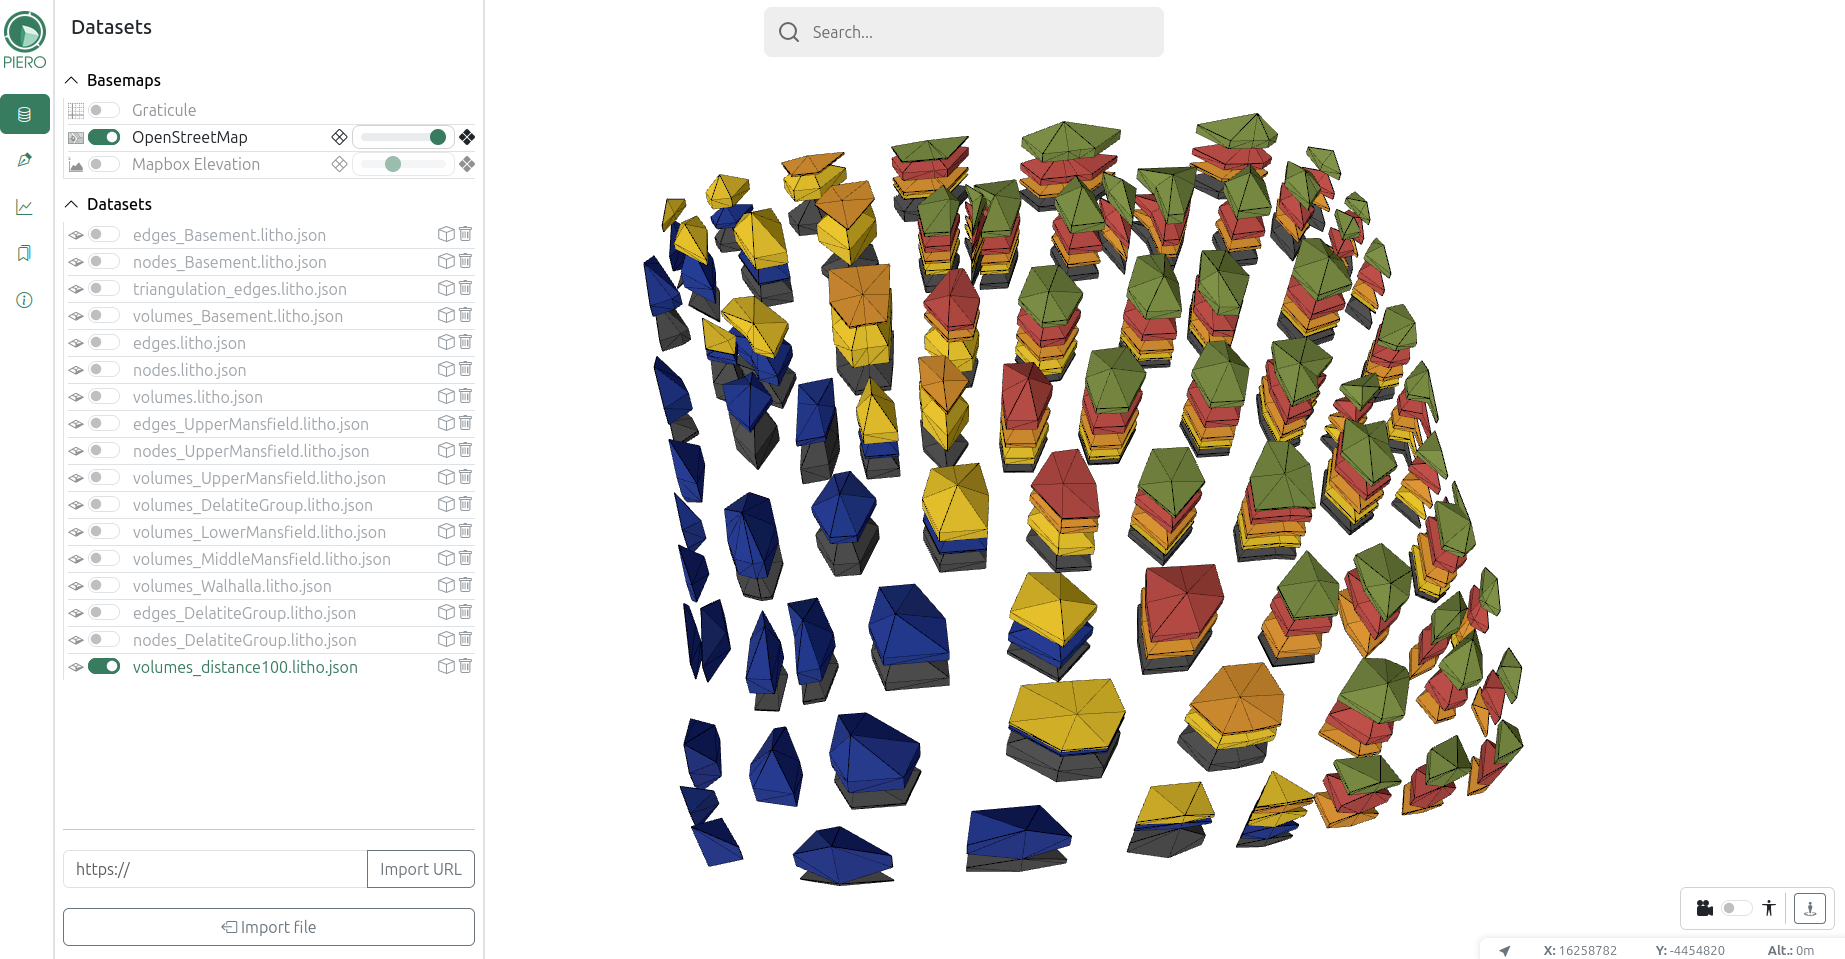Click the Y coordinate readout

pos(1690,950)
